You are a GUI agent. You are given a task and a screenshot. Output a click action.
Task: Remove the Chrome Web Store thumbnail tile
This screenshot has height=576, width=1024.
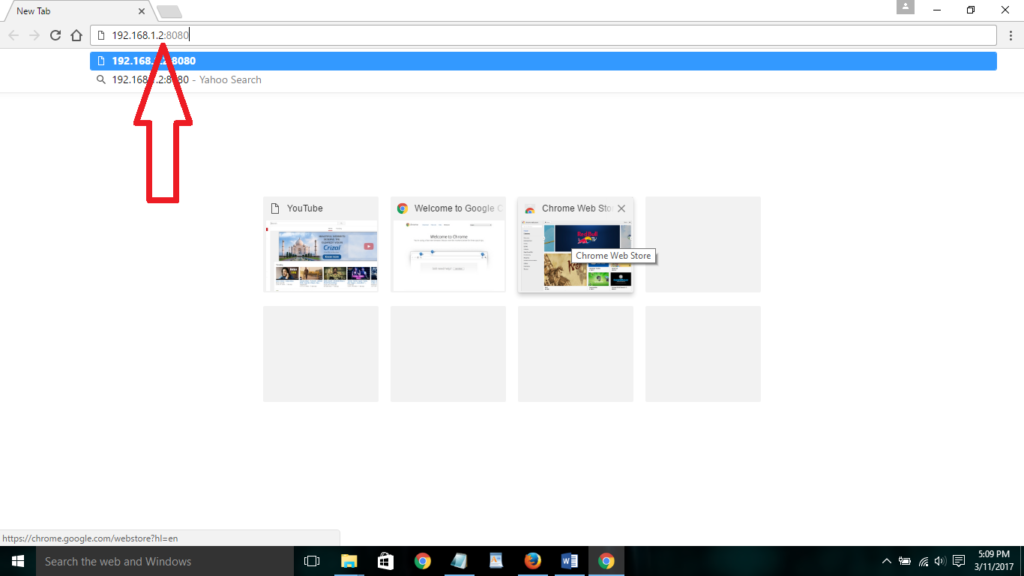[621, 208]
